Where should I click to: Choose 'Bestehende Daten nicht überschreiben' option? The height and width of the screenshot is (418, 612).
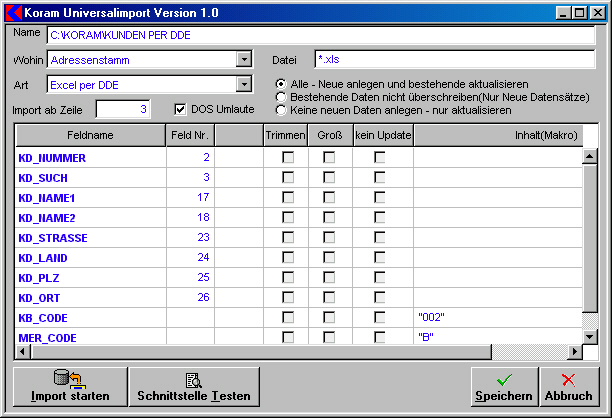(x=282, y=97)
